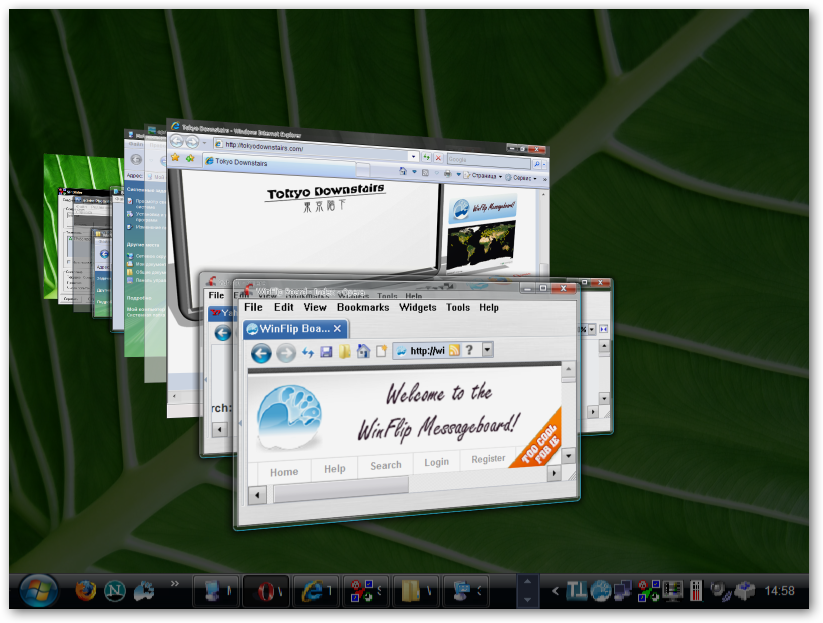Launch Netscape from quick launch
The image size is (823, 623).
[x=114, y=592]
